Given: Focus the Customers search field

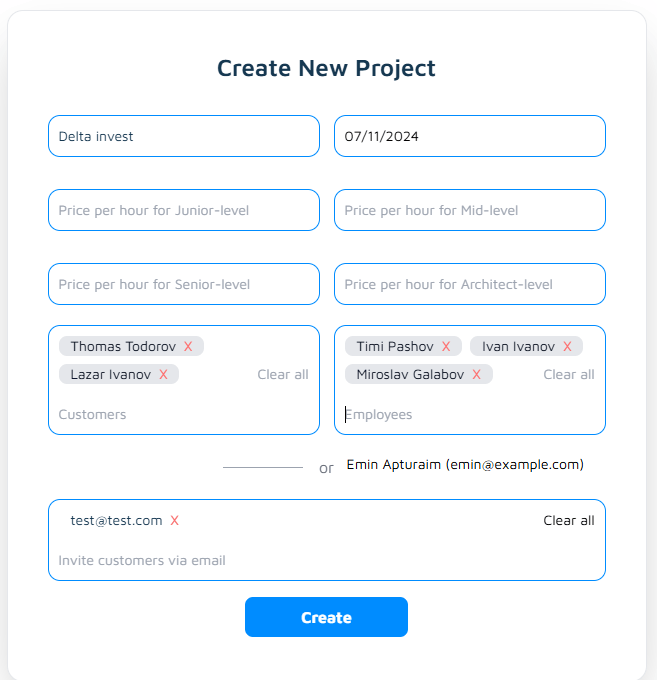Looking at the screenshot, I should point(180,414).
